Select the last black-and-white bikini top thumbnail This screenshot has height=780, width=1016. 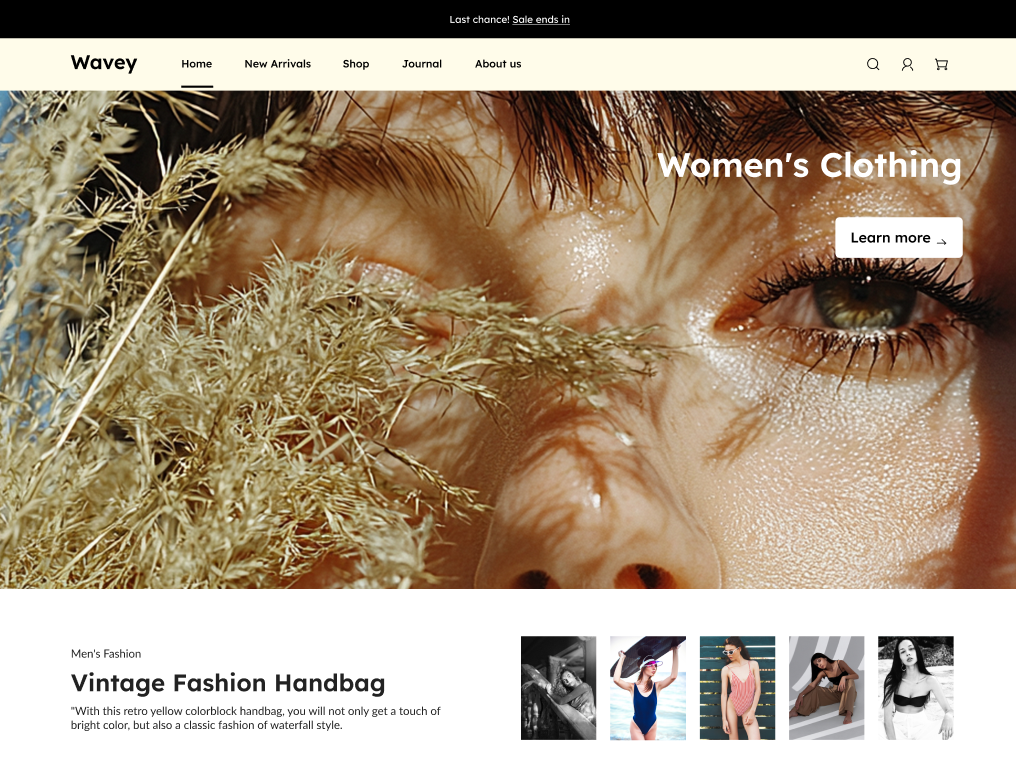click(915, 688)
